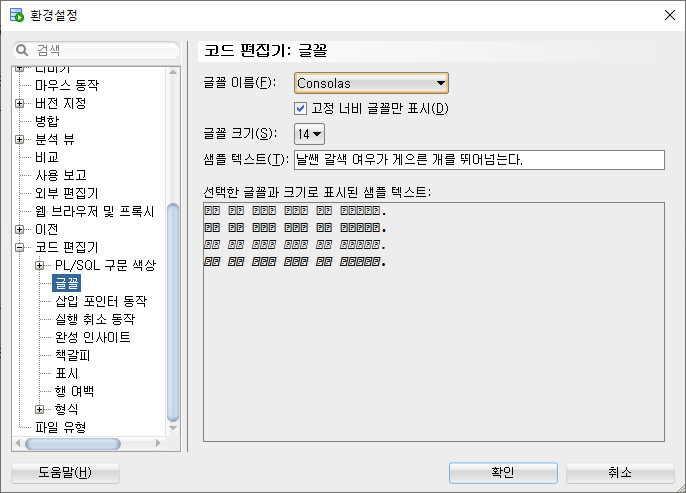
Task: Click the 확인 button
Action: 503,472
